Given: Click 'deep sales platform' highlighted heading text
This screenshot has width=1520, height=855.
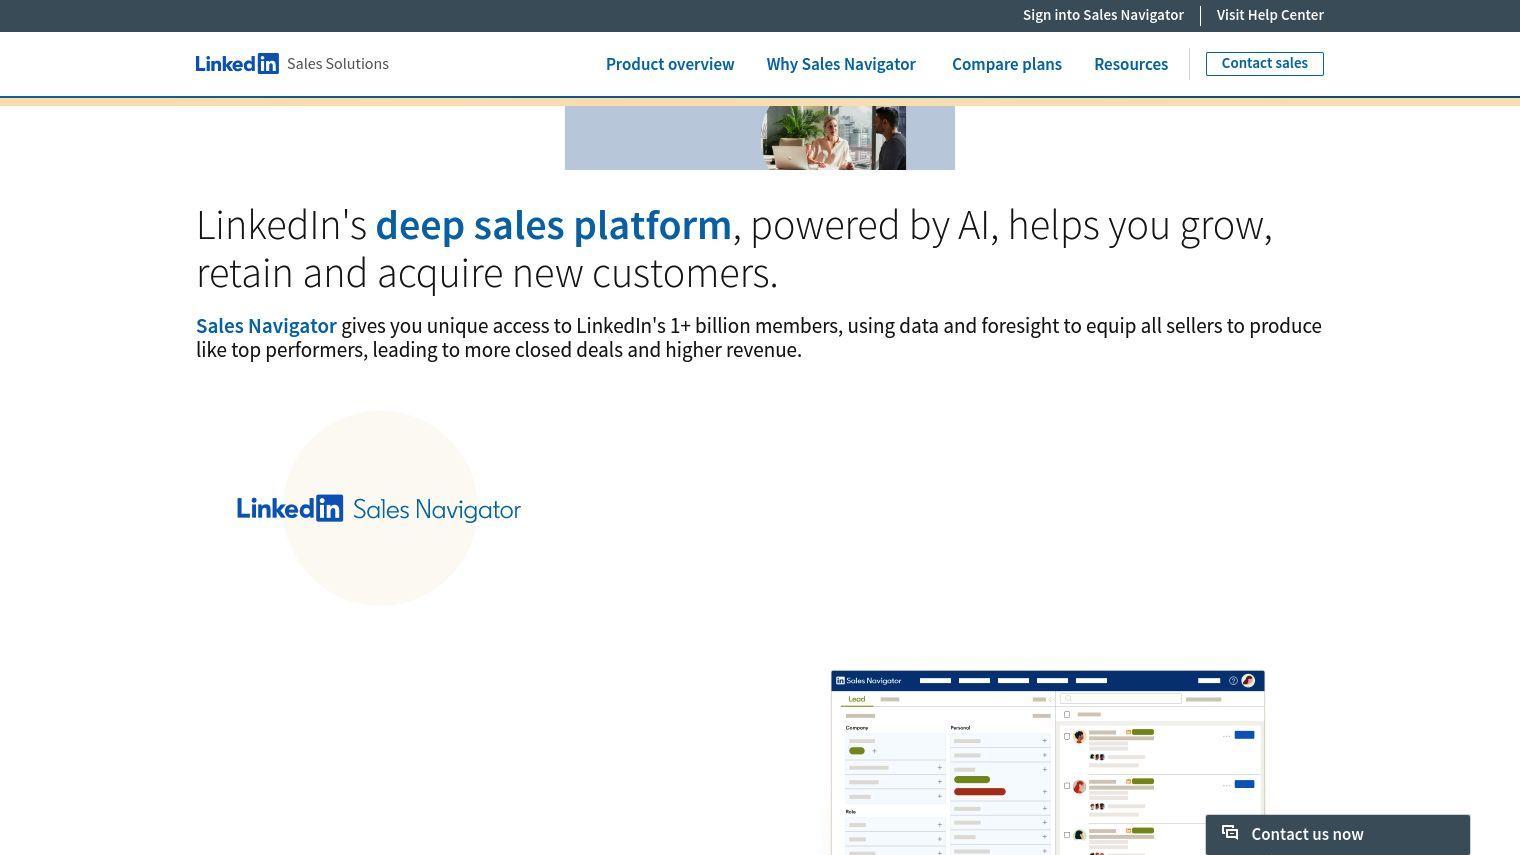Looking at the screenshot, I should [553, 225].
